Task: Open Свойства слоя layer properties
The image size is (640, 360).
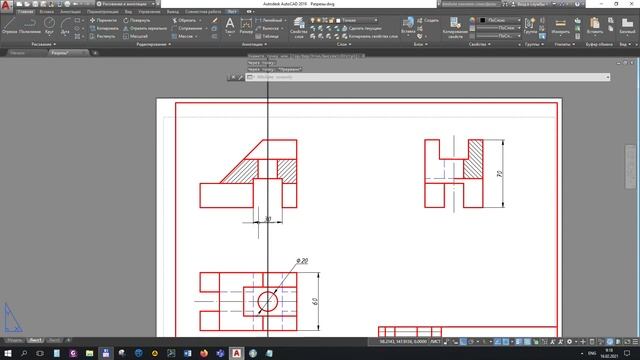Action: tap(298, 28)
